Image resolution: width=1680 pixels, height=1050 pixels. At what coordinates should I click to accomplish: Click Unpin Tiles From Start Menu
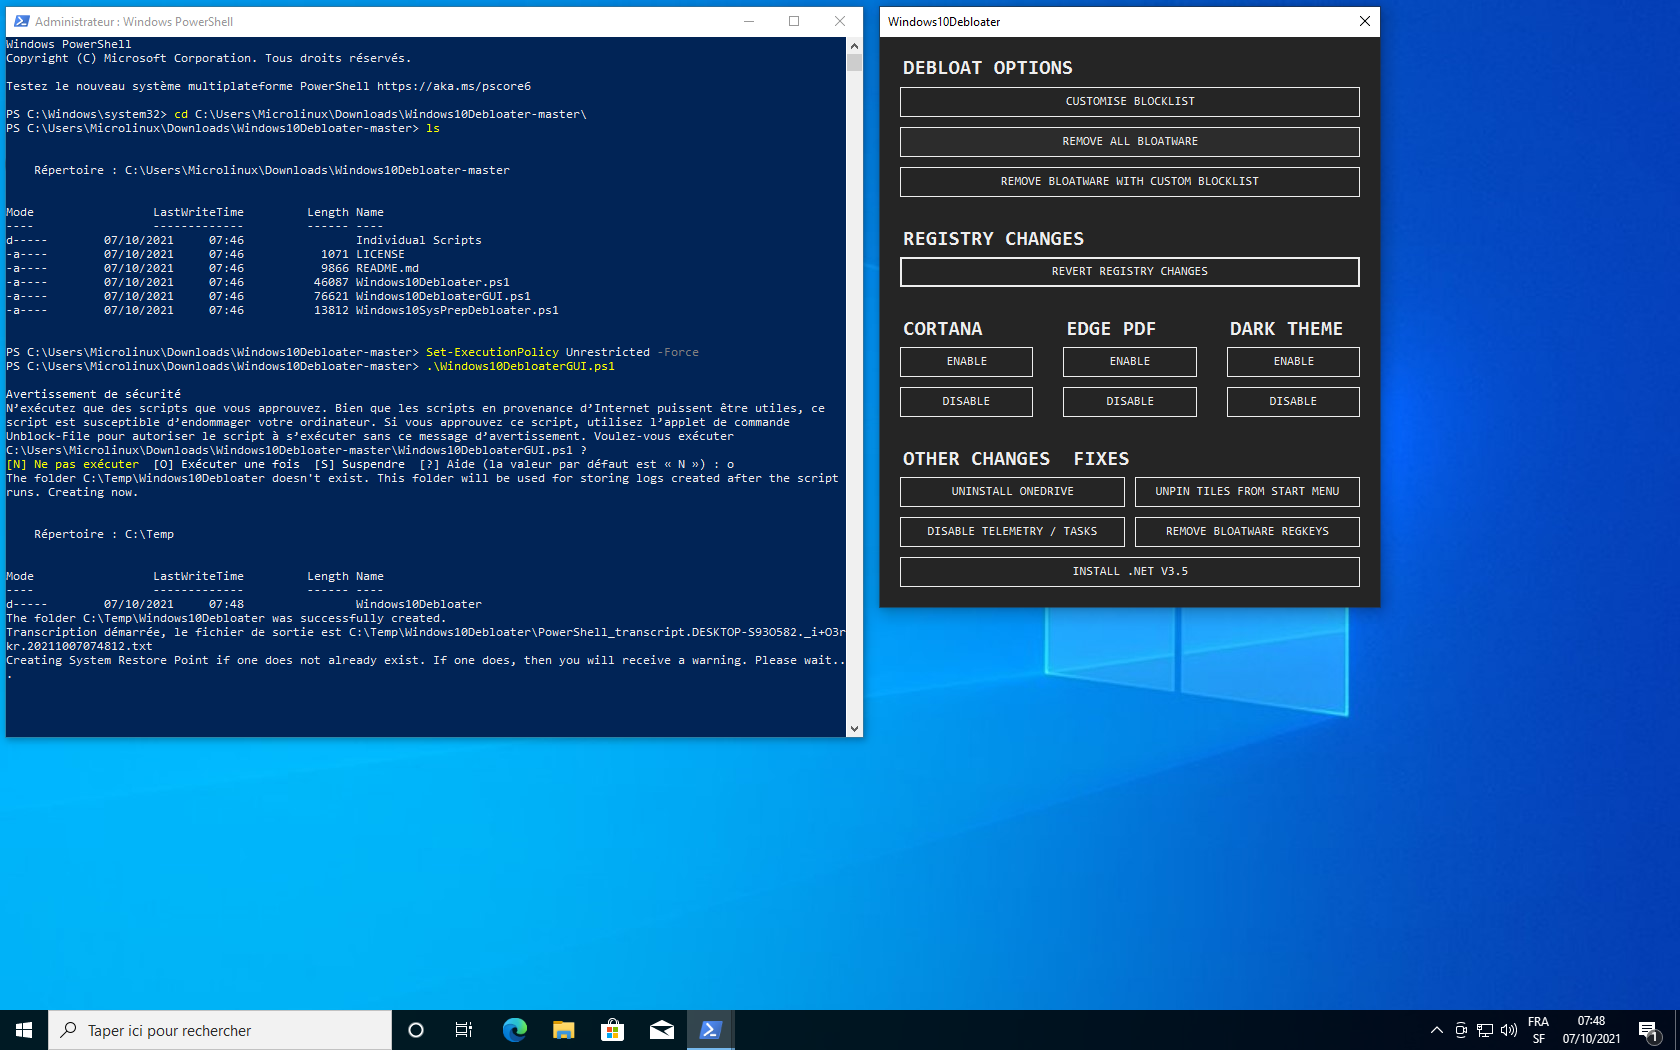(1247, 492)
